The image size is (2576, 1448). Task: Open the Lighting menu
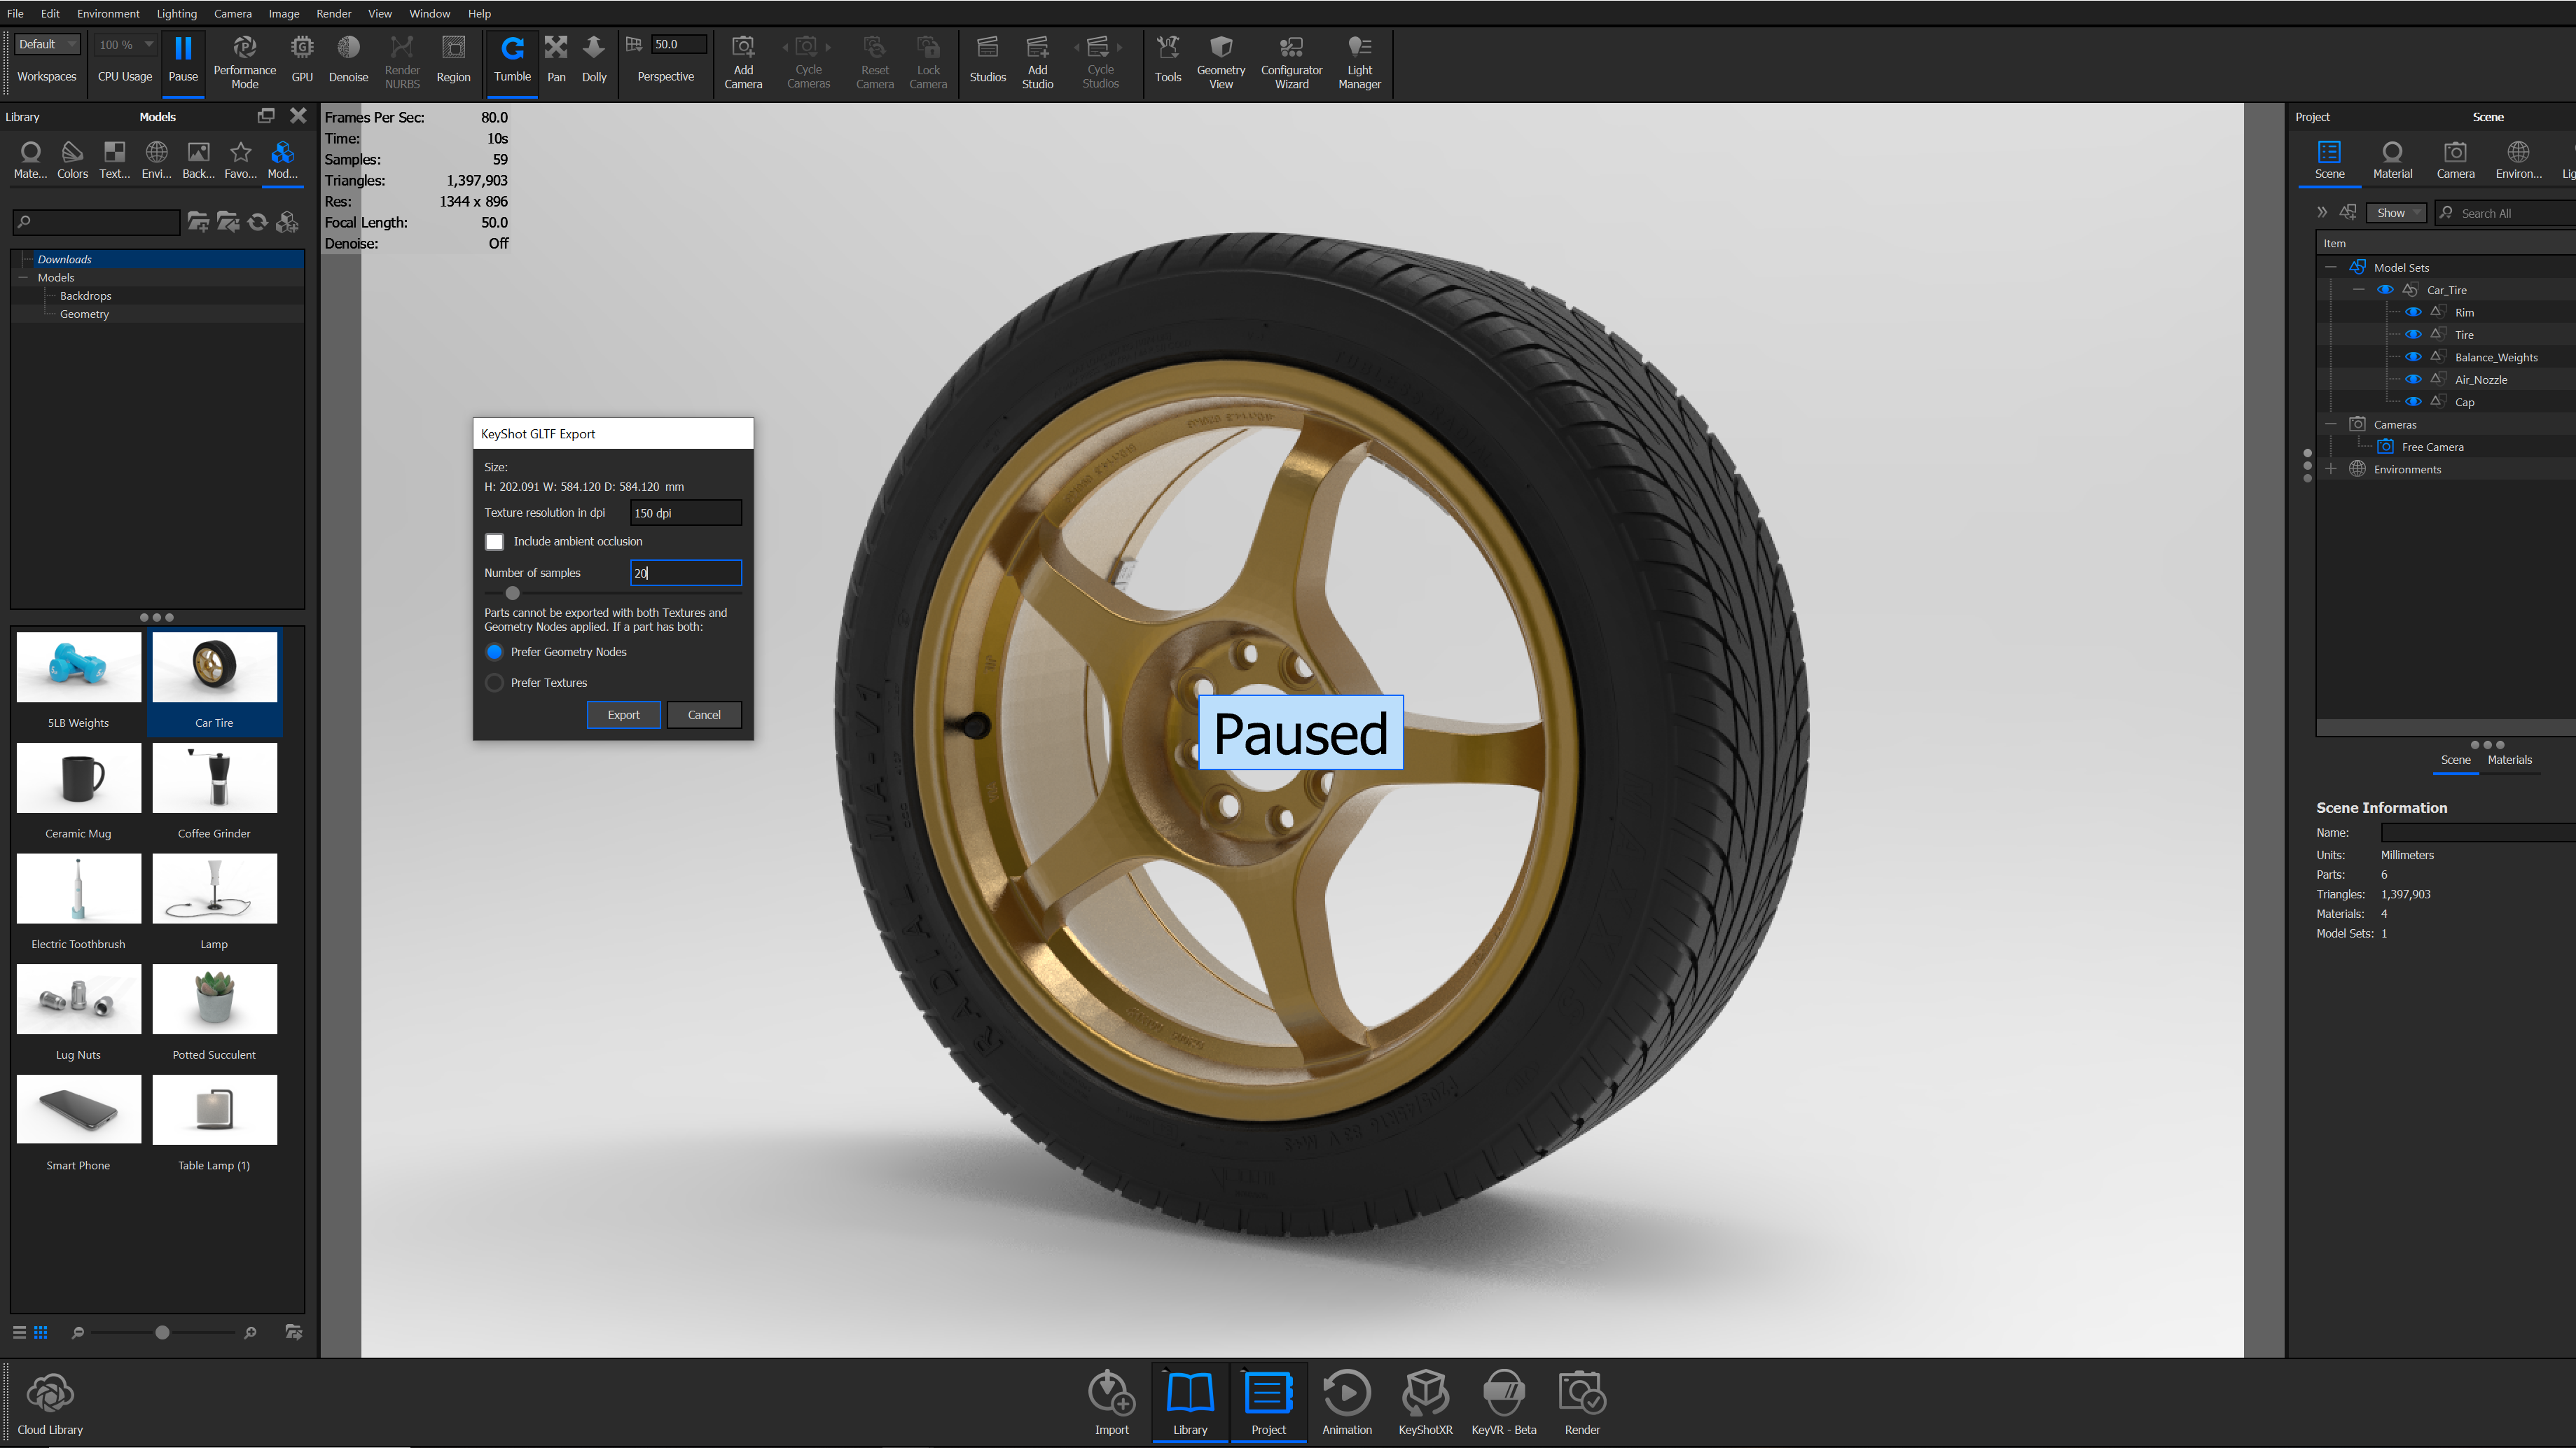click(x=176, y=13)
